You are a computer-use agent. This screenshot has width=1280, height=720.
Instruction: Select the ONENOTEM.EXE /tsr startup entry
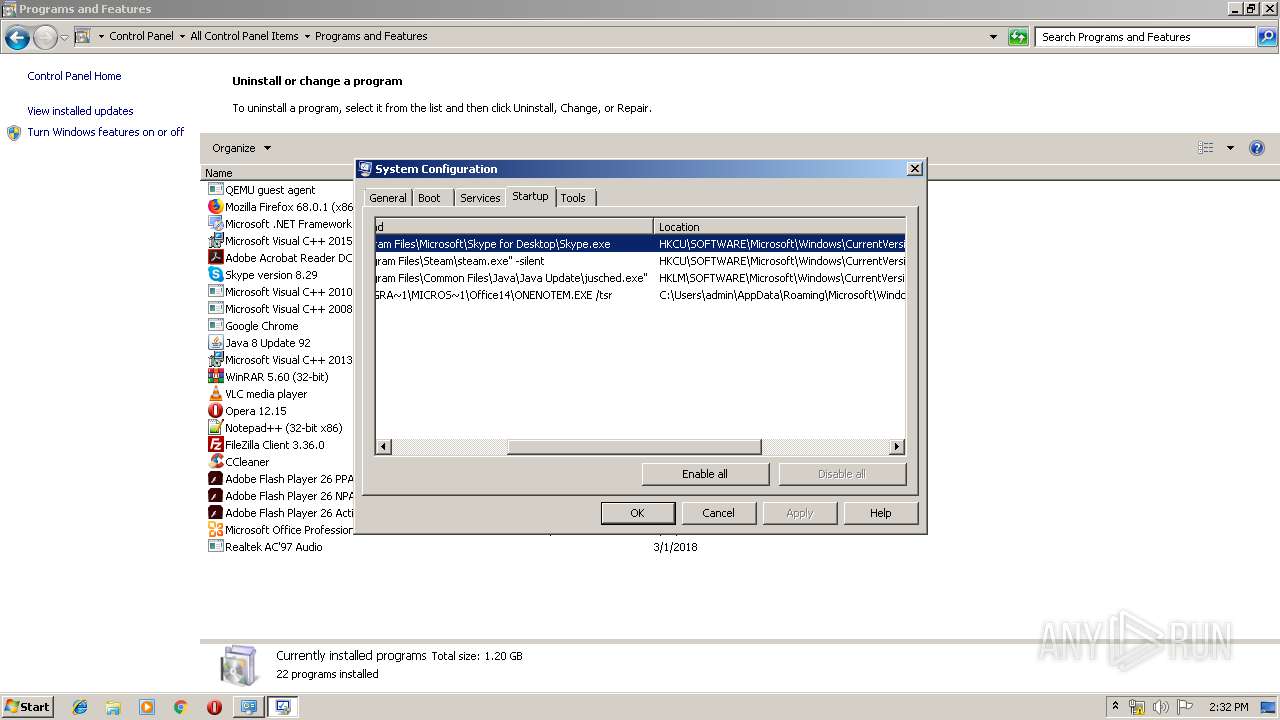click(x=640, y=295)
